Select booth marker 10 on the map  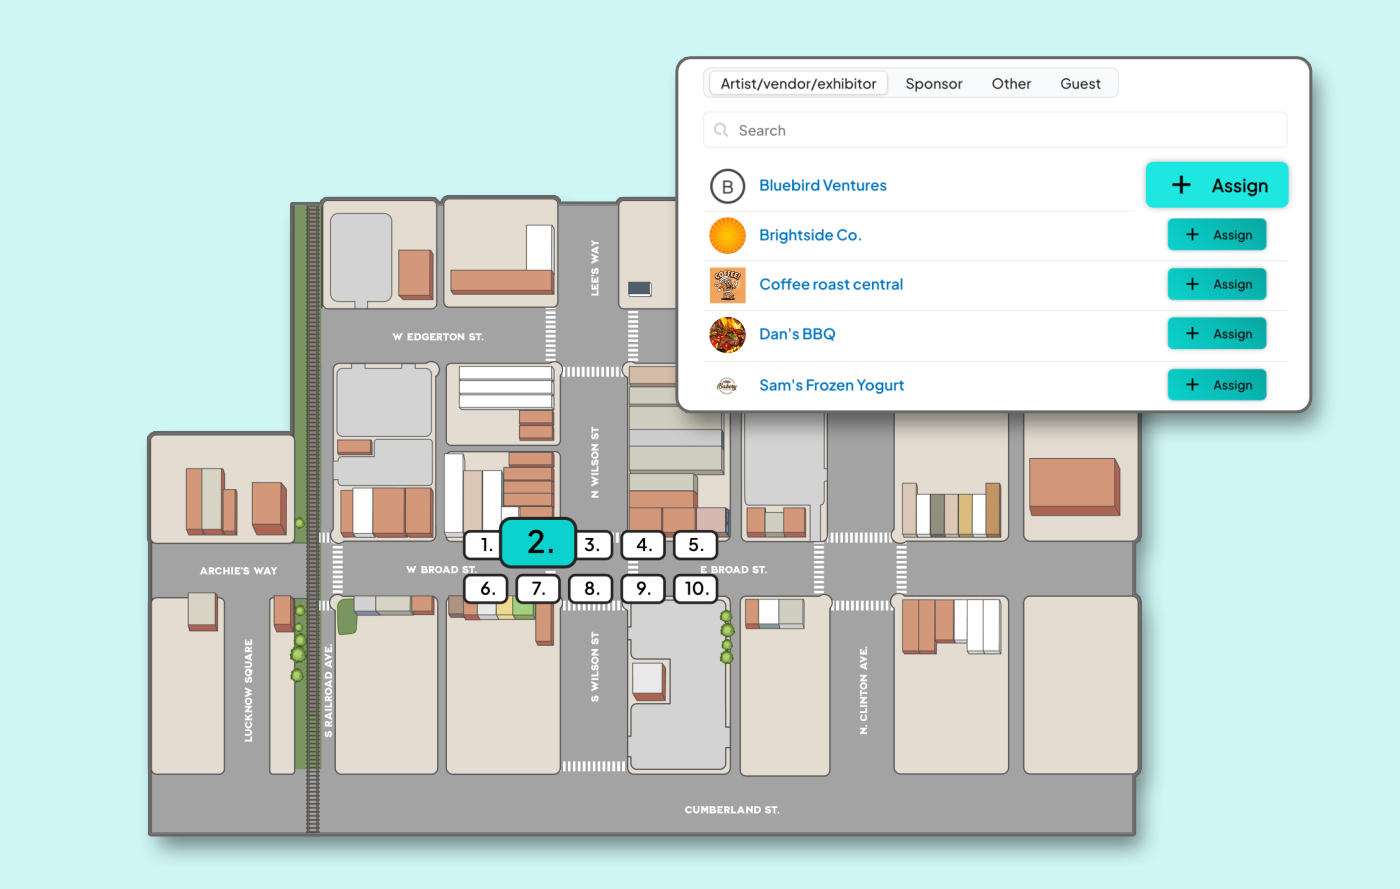[696, 589]
